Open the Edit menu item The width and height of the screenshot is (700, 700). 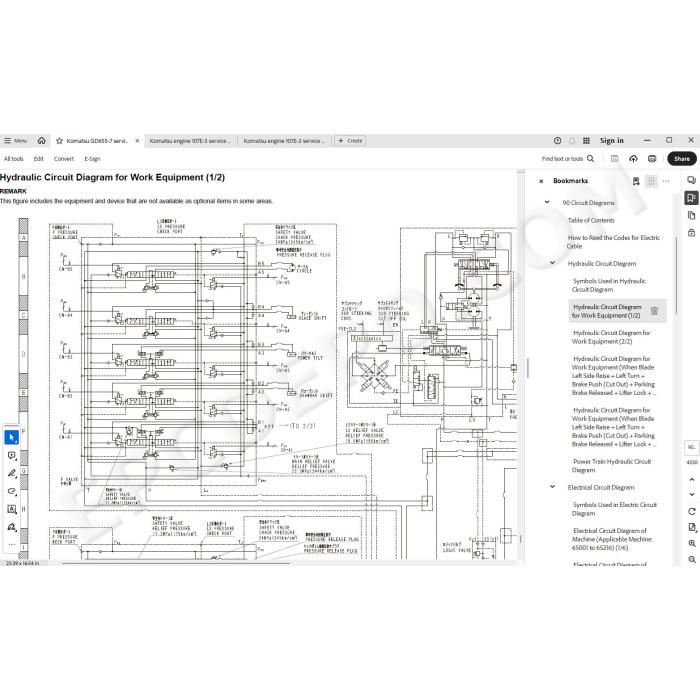[x=39, y=158]
